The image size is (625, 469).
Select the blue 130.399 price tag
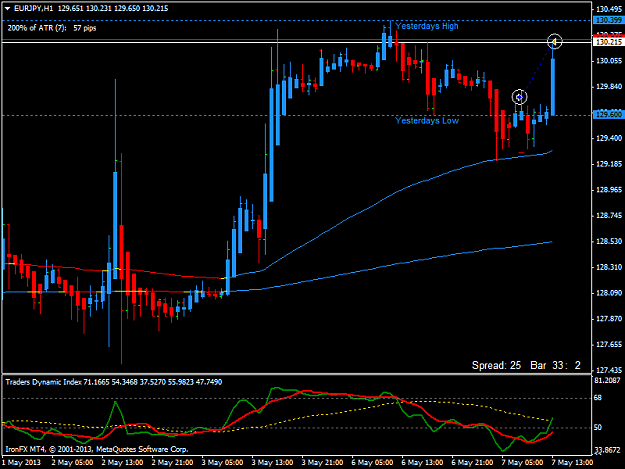coord(608,20)
